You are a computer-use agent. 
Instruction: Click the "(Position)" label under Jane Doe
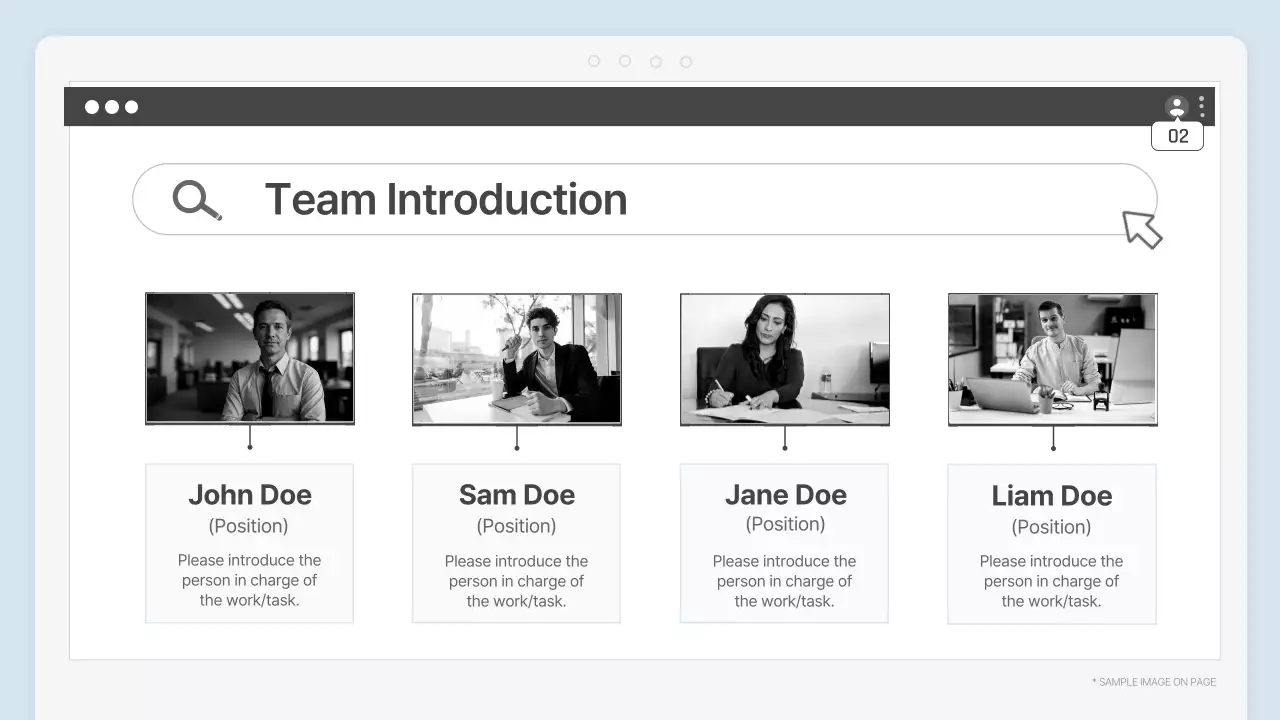(785, 524)
